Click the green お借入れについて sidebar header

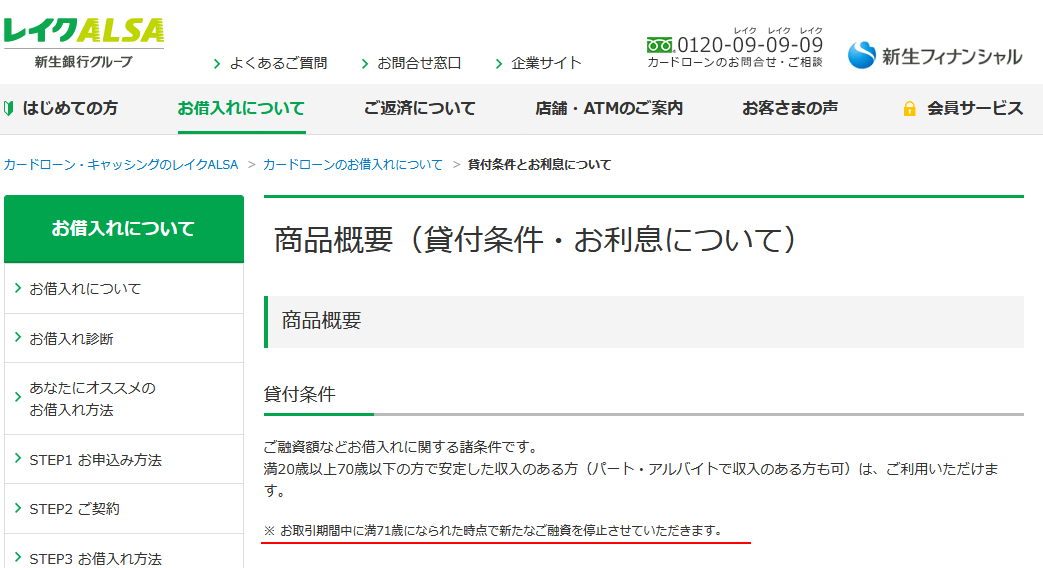[124, 229]
